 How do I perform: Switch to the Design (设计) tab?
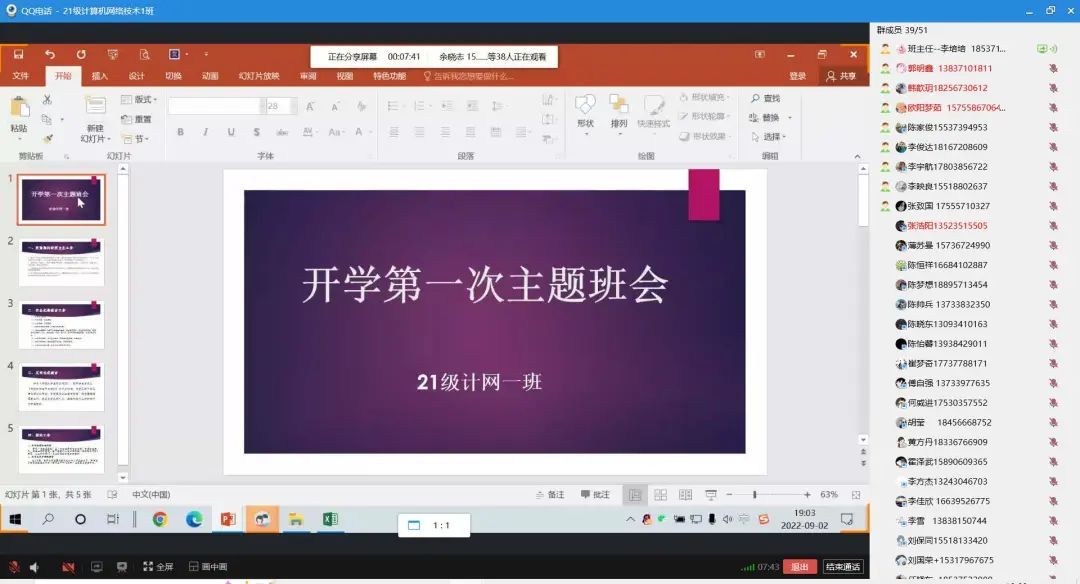(136, 76)
